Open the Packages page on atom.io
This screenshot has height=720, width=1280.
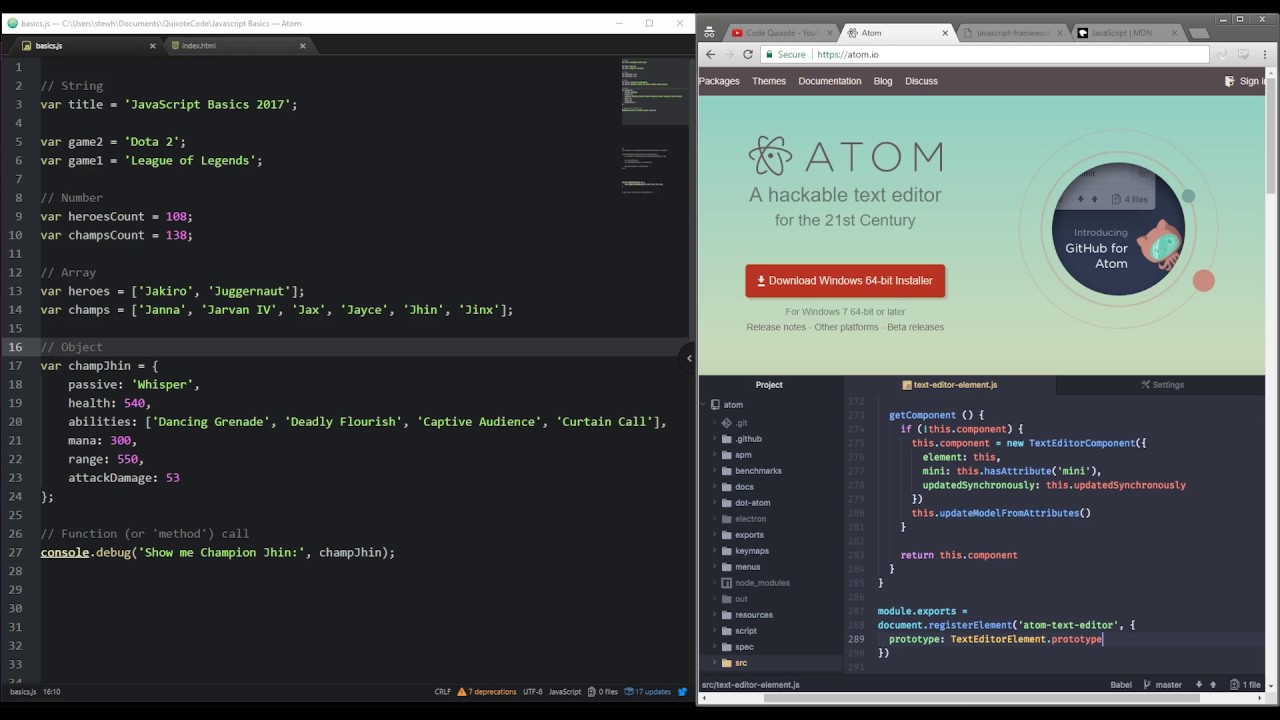point(719,81)
